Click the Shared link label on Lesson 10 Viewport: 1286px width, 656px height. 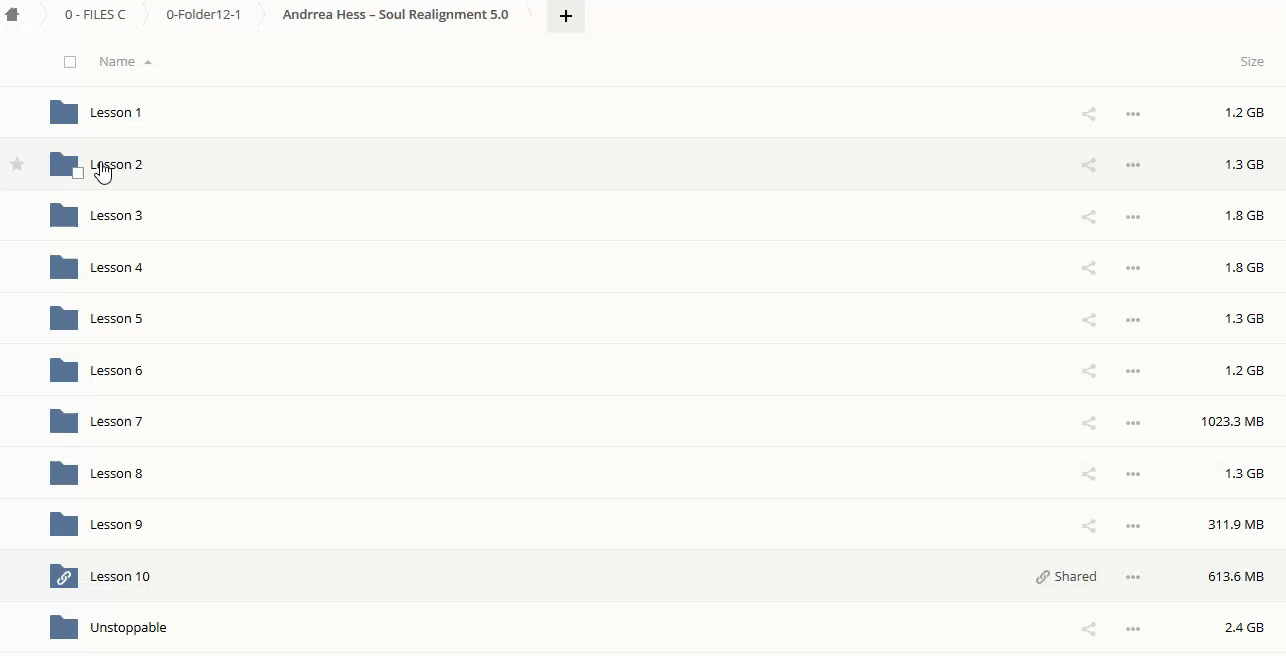point(1066,577)
